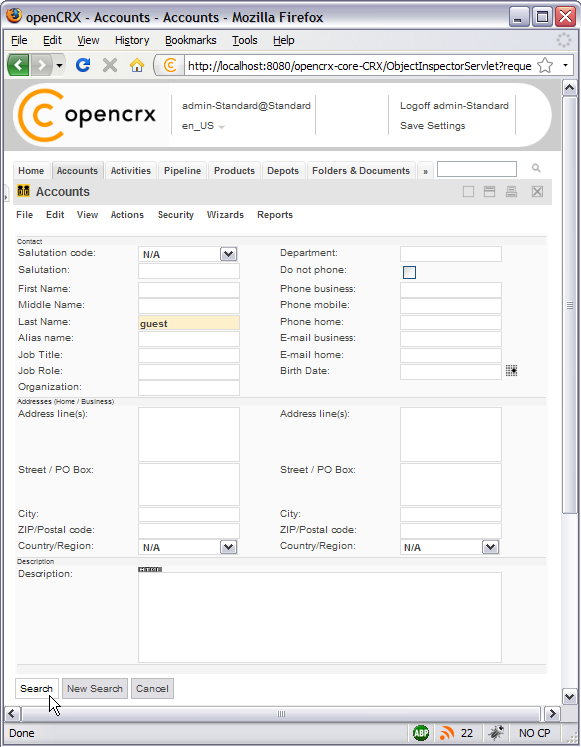Viewport: 581px width, 747px height.
Task: Open the Actions menu
Action: click(x=127, y=215)
